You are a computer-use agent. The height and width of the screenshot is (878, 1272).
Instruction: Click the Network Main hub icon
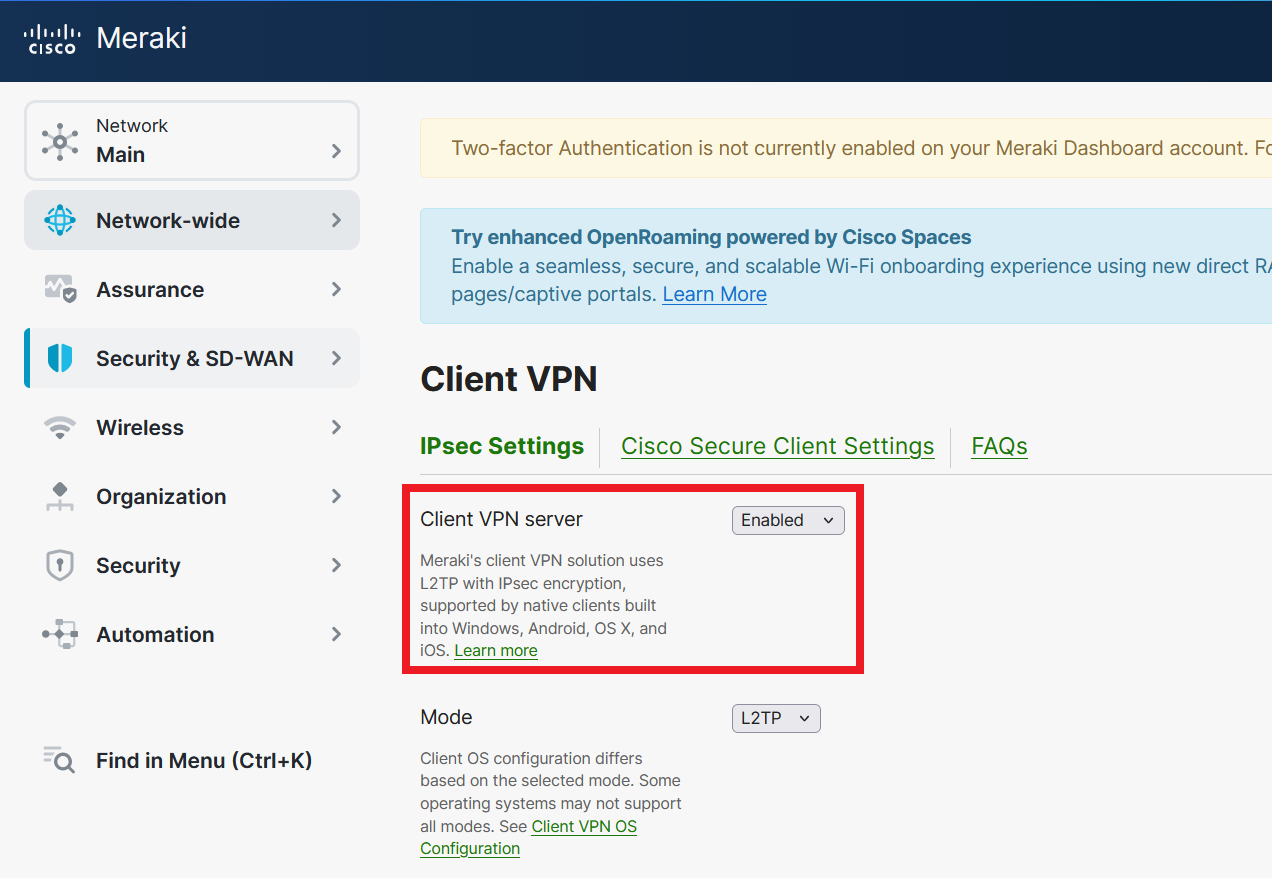point(60,141)
